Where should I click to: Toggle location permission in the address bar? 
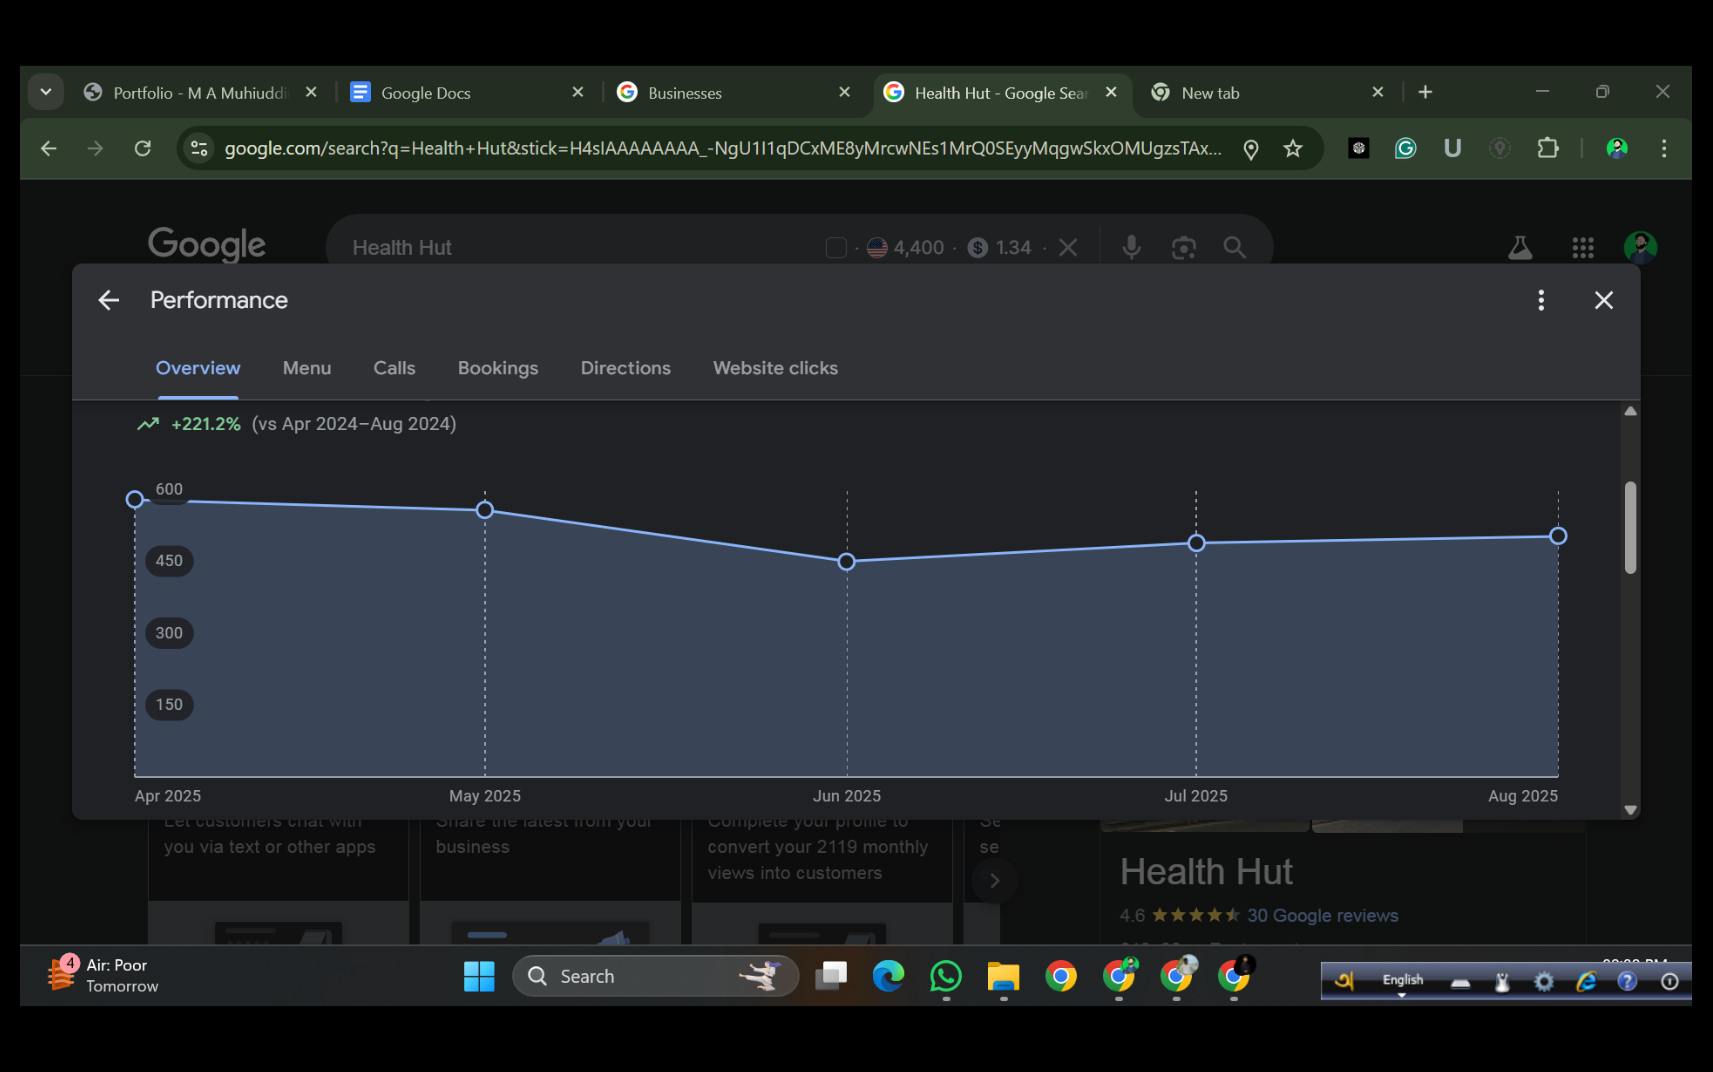(1251, 148)
